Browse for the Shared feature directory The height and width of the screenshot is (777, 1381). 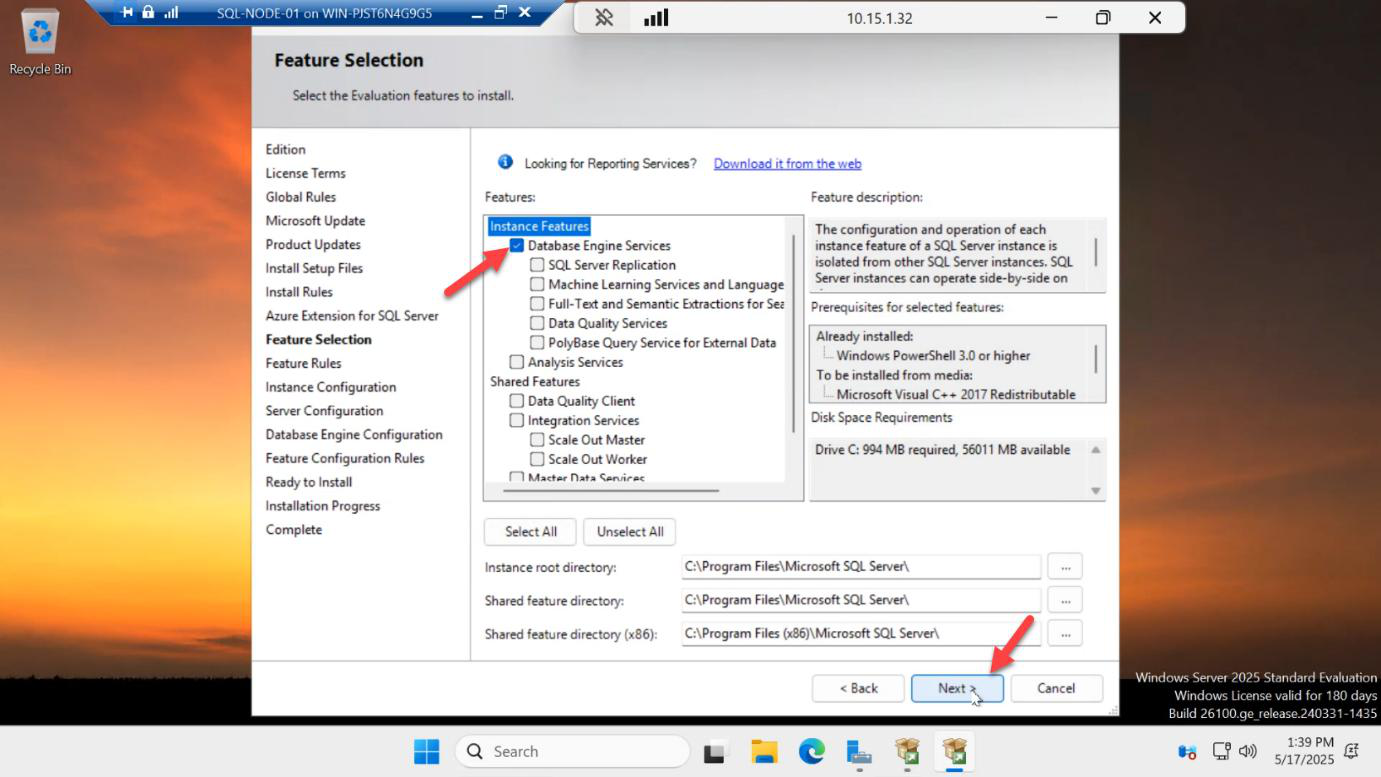point(1065,600)
